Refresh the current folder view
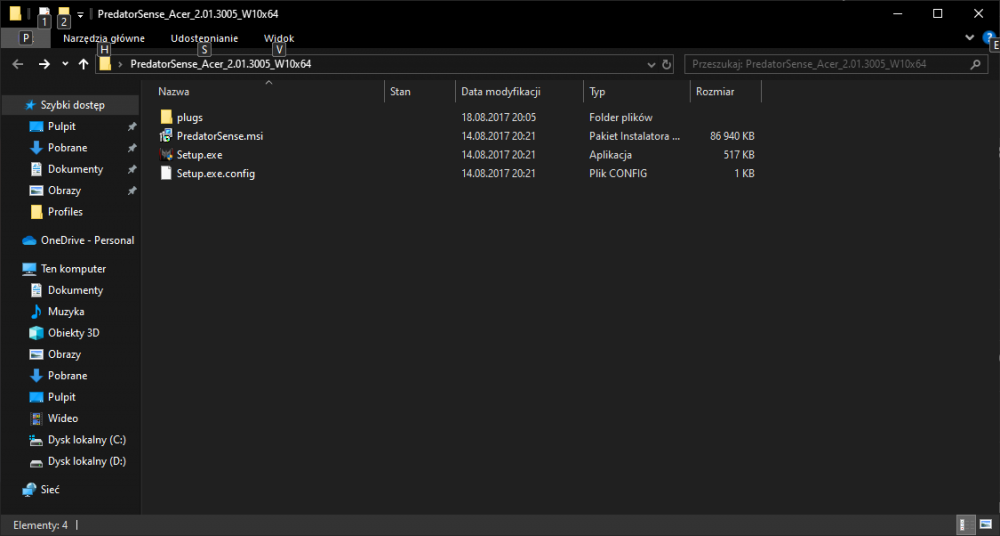Screen dimensions: 1000x536 tap(667, 64)
